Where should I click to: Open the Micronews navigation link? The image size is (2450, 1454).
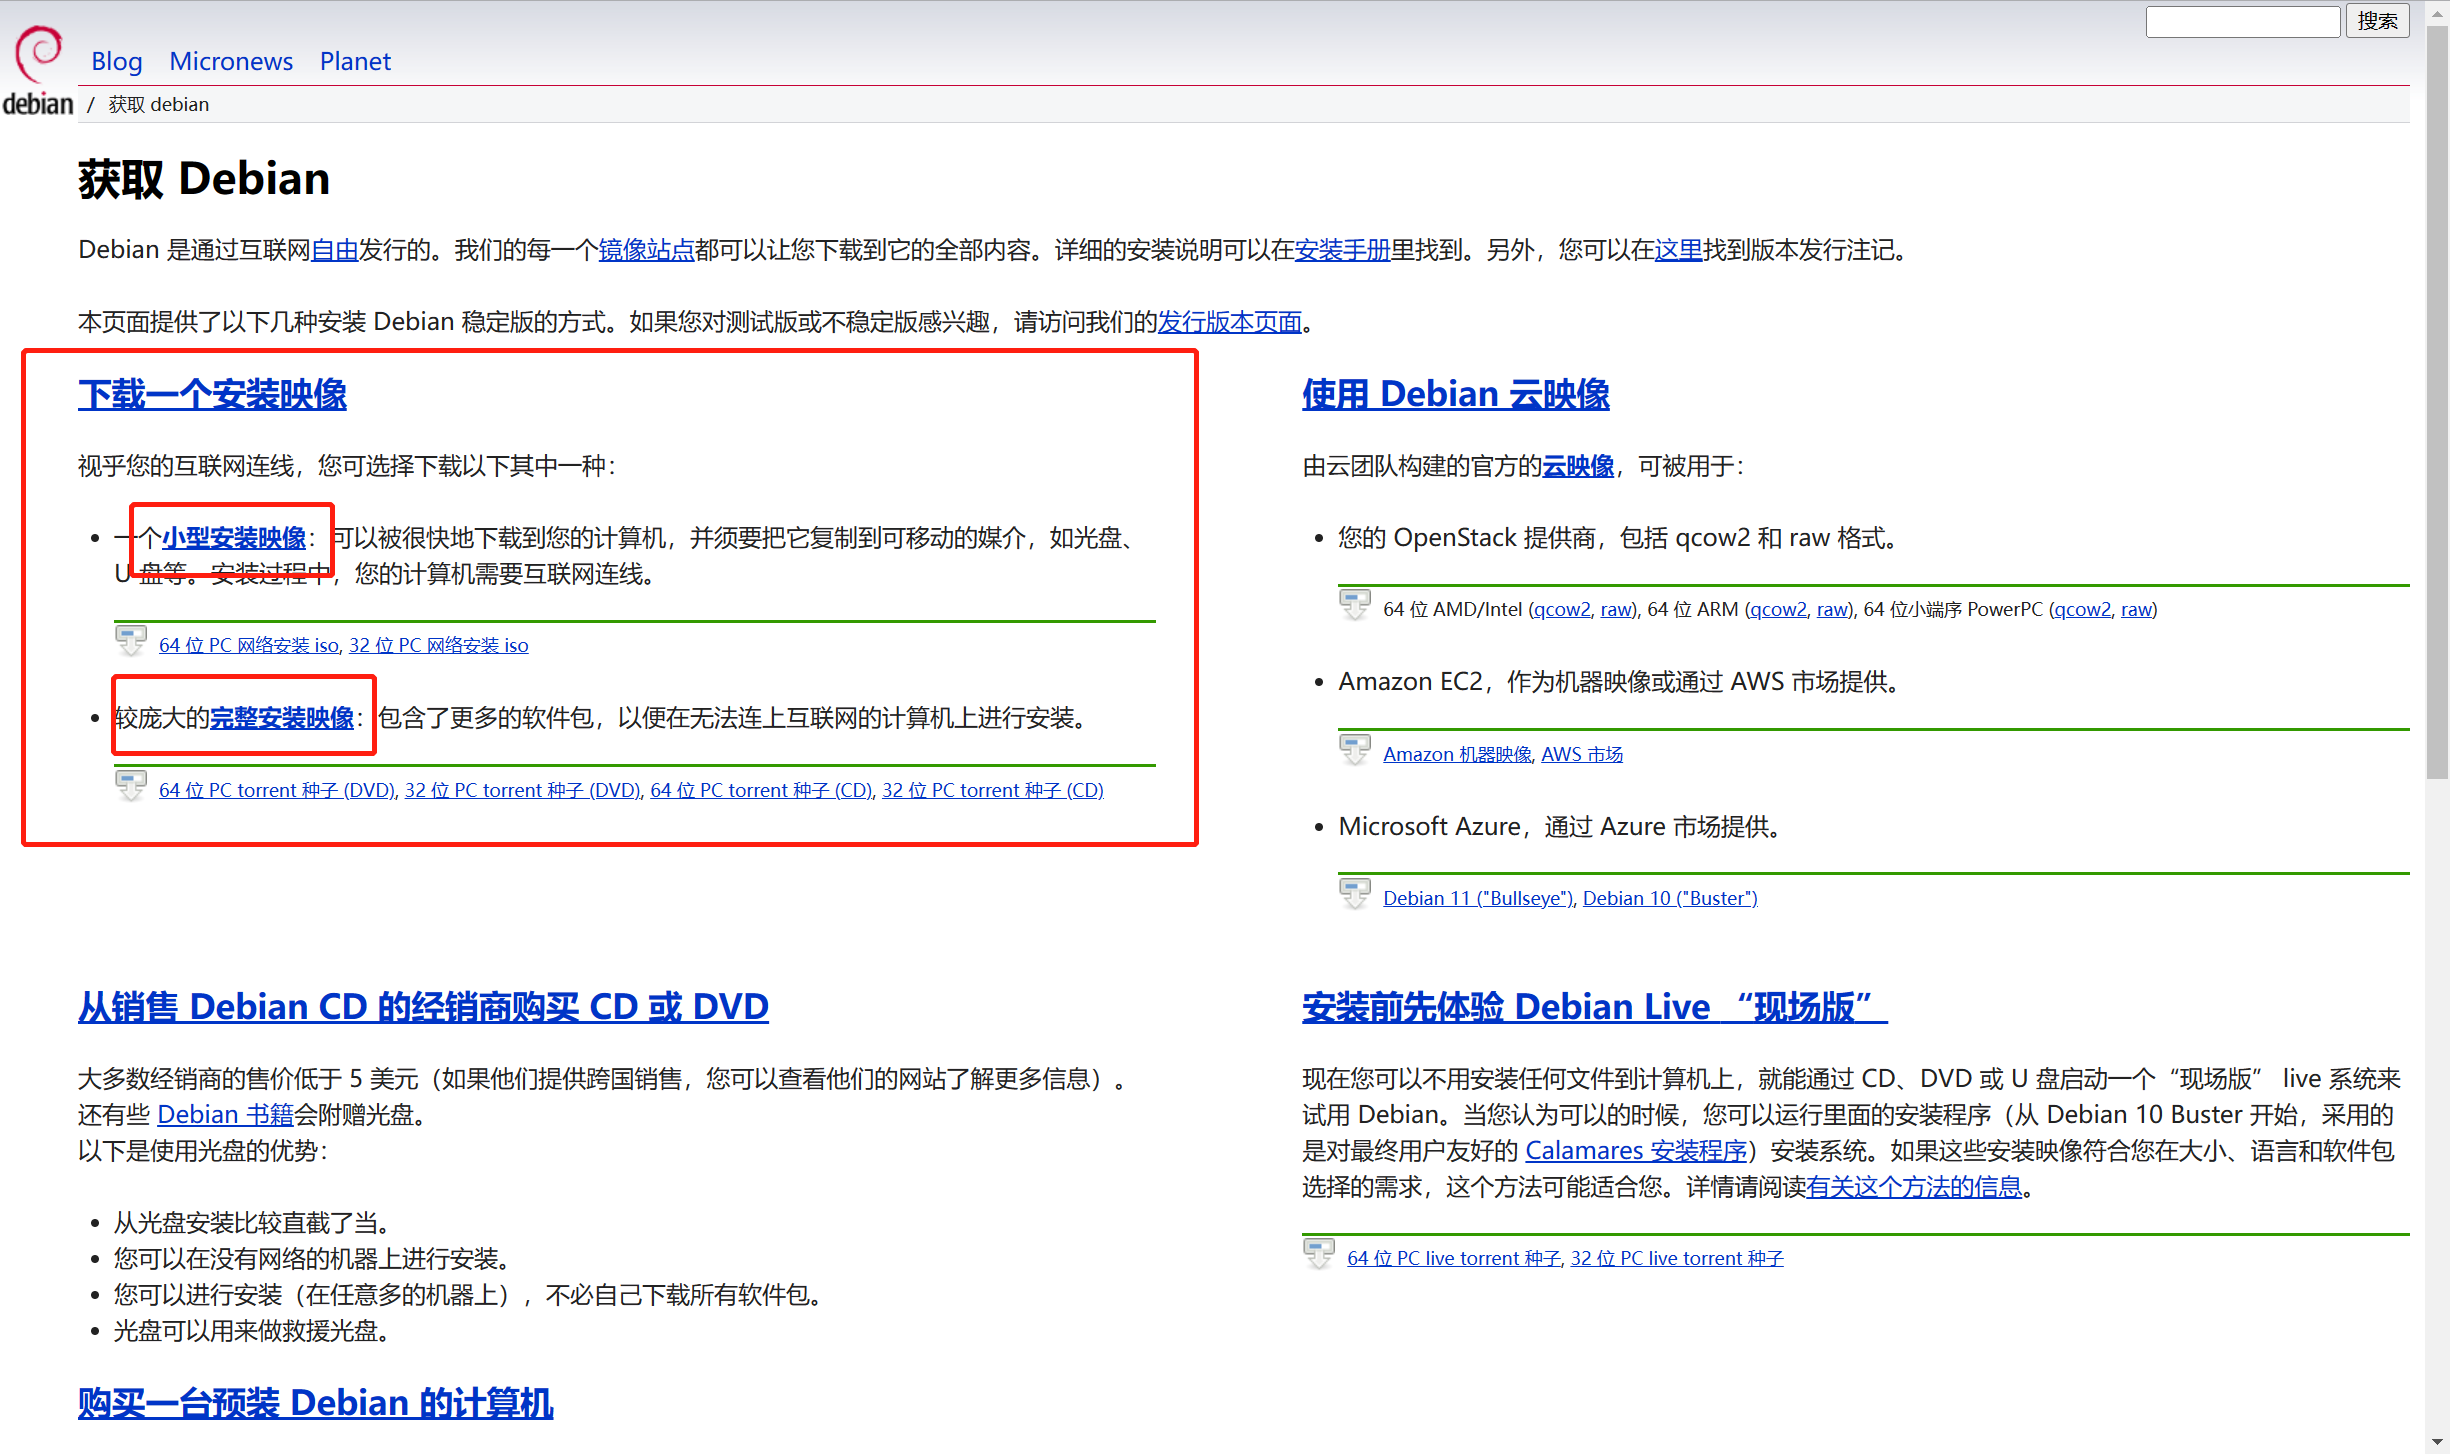[231, 61]
